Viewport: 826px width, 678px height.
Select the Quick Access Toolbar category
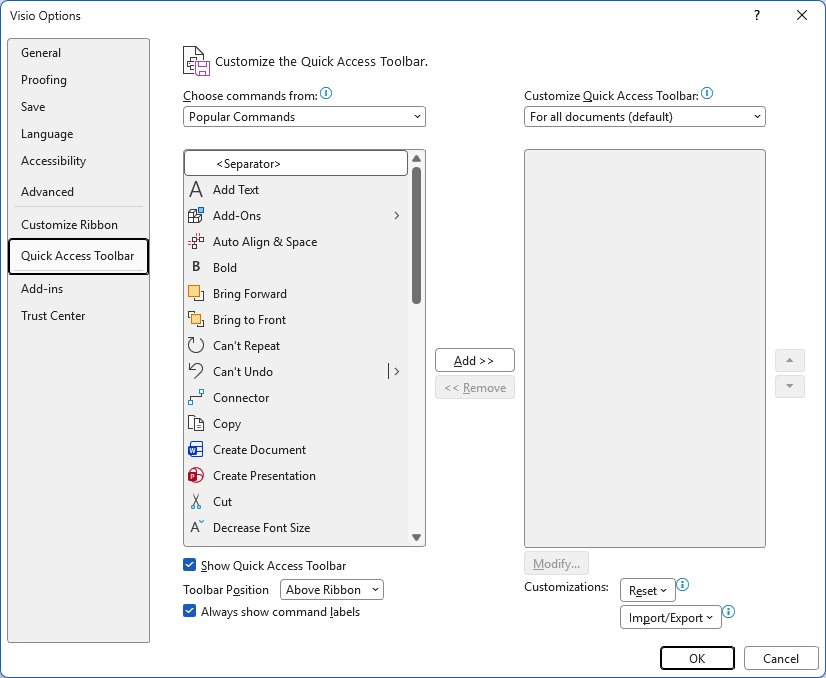(x=78, y=256)
